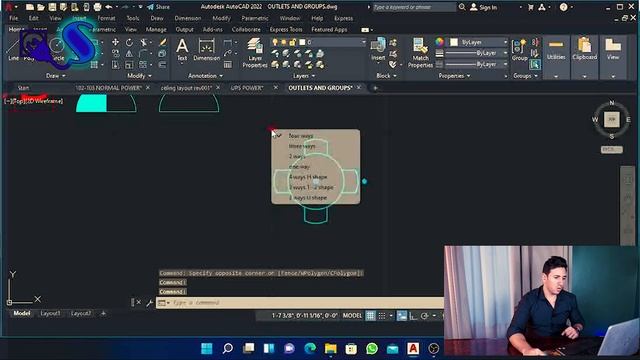The height and width of the screenshot is (360, 640).
Task: Open the Dimension menu
Action: tap(187, 18)
